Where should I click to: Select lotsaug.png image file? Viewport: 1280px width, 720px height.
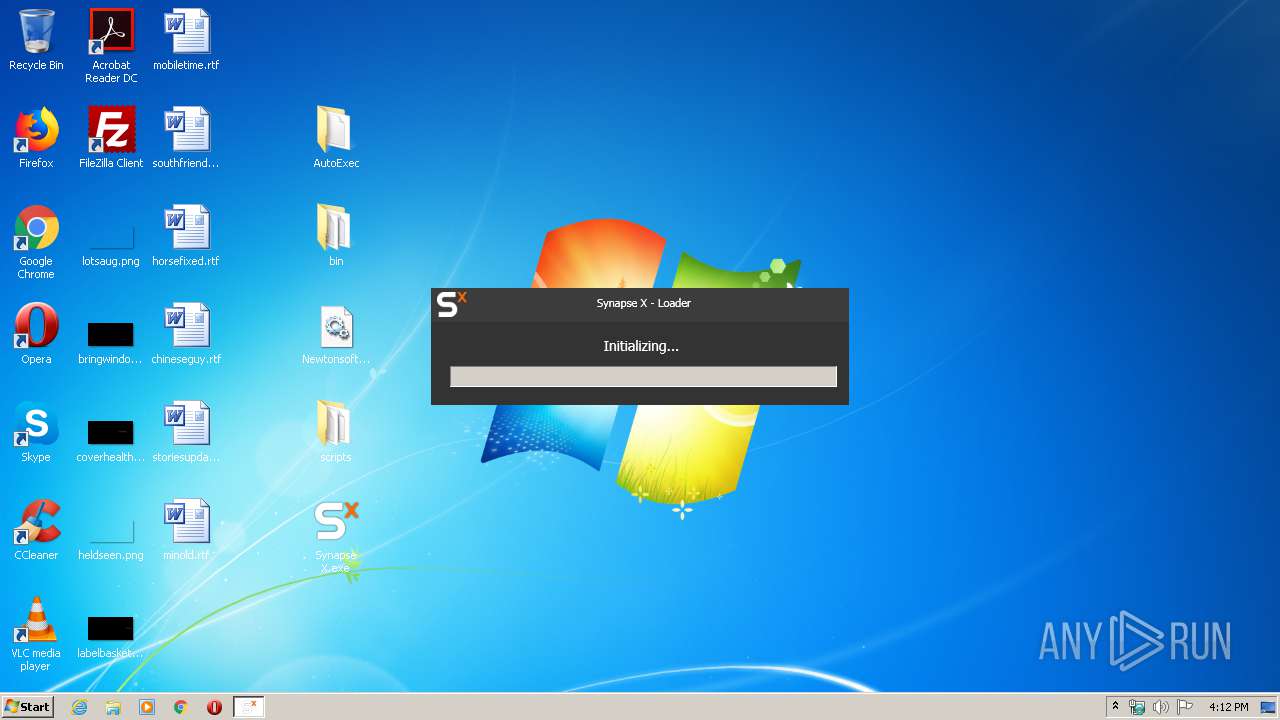pos(111,246)
